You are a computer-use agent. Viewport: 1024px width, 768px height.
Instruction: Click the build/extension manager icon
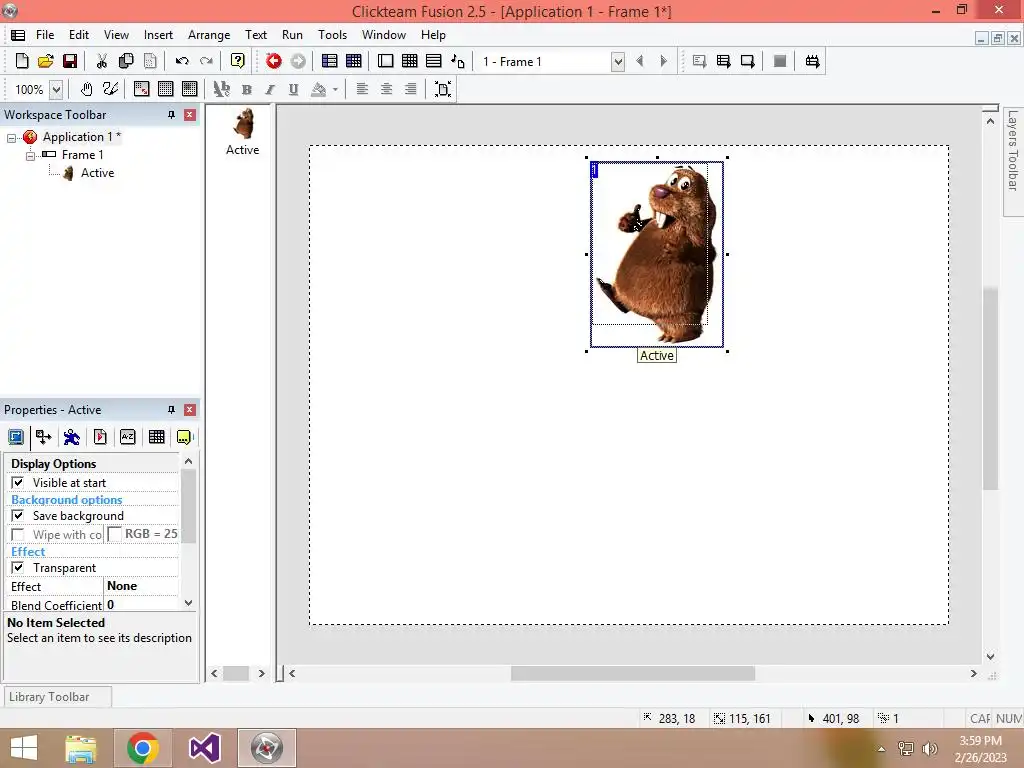click(x=812, y=61)
